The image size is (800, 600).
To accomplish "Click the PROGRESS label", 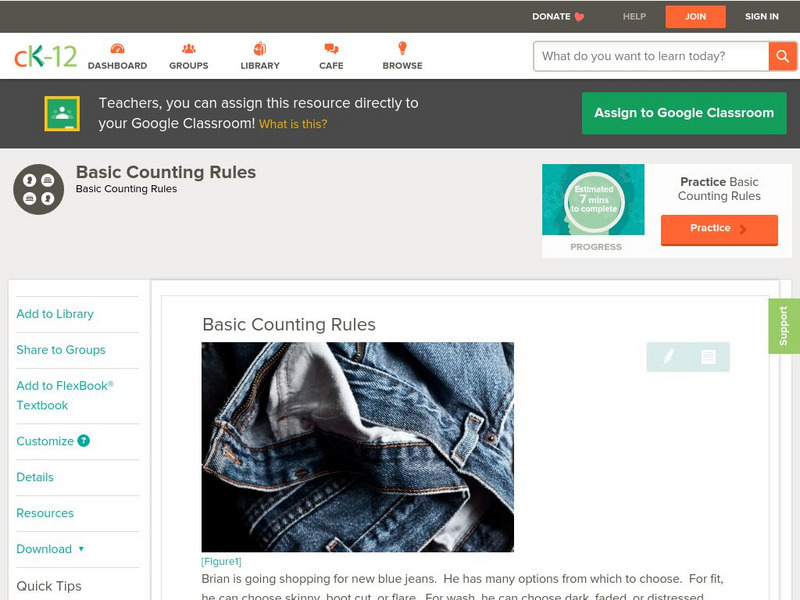I will click(x=596, y=247).
